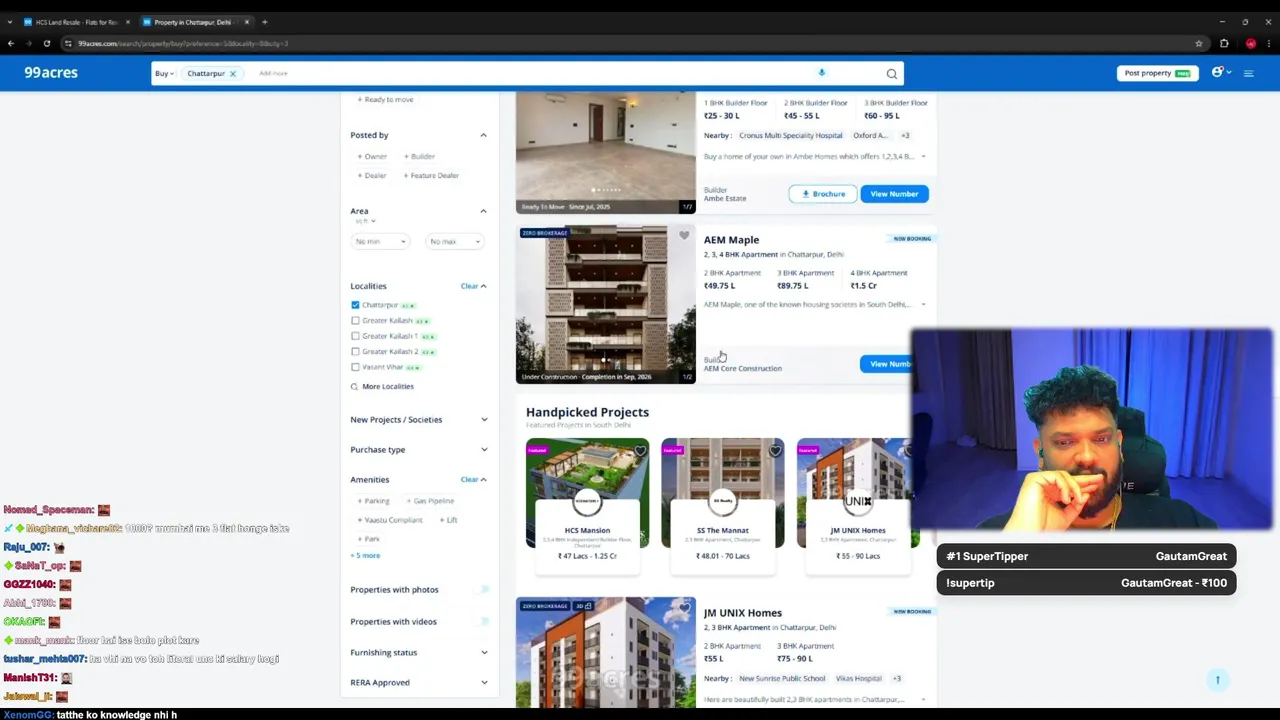
Task: Click the More Localities search icon
Action: [354, 386]
